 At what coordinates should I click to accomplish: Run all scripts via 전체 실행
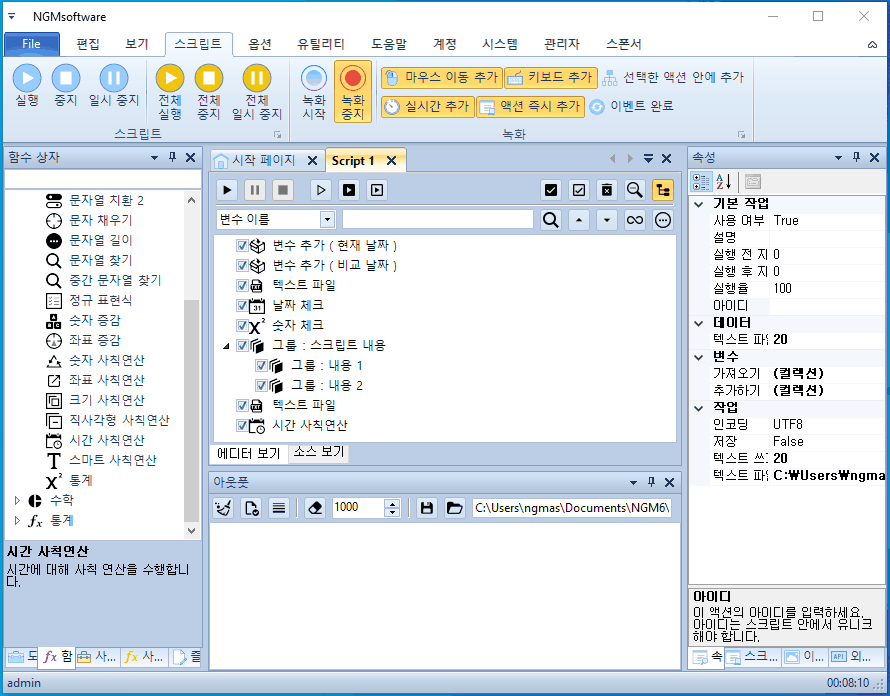pyautogui.click(x=170, y=92)
